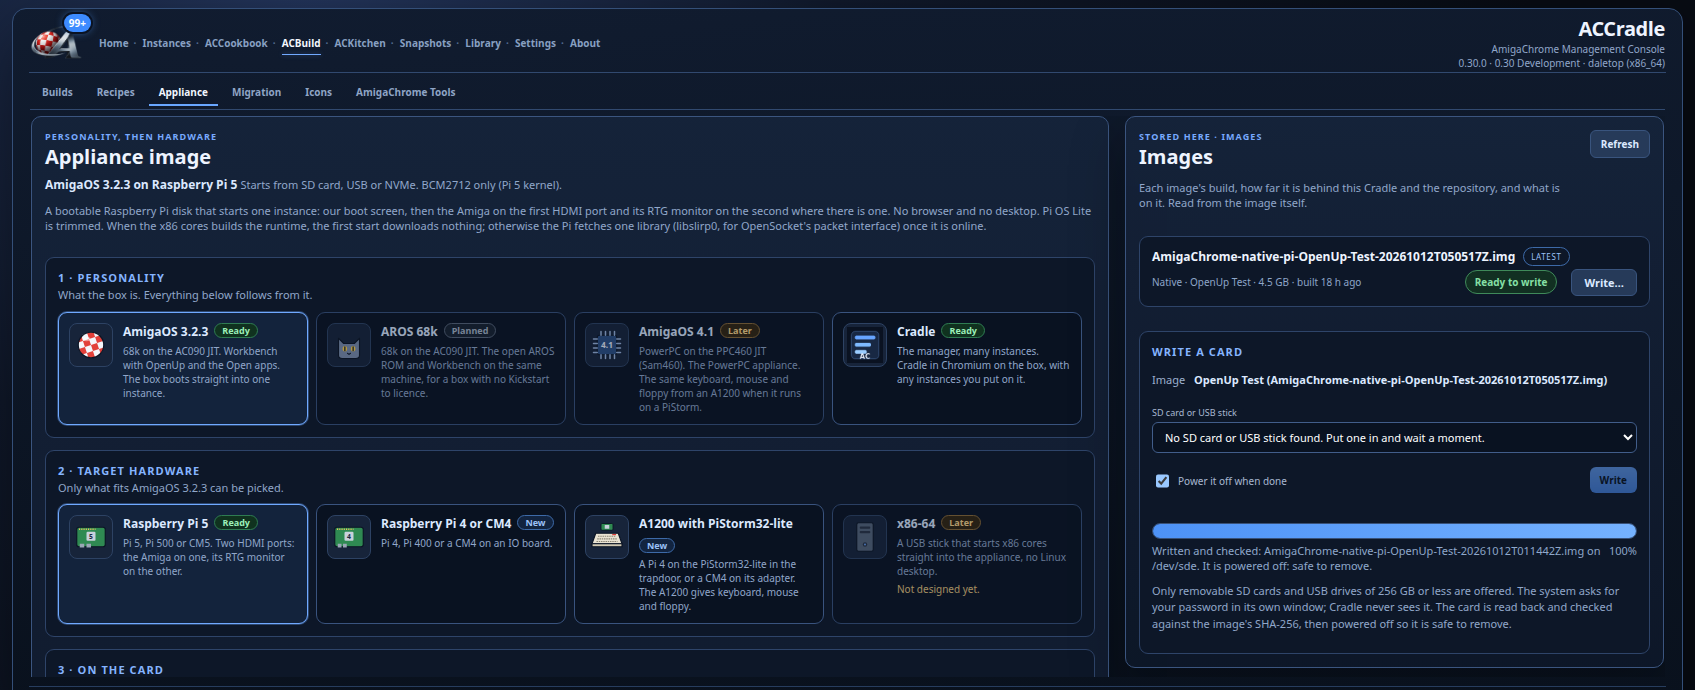Viewport: 1695px width, 690px height.
Task: Toggle Power it off when done checkbox
Action: pos(1162,481)
